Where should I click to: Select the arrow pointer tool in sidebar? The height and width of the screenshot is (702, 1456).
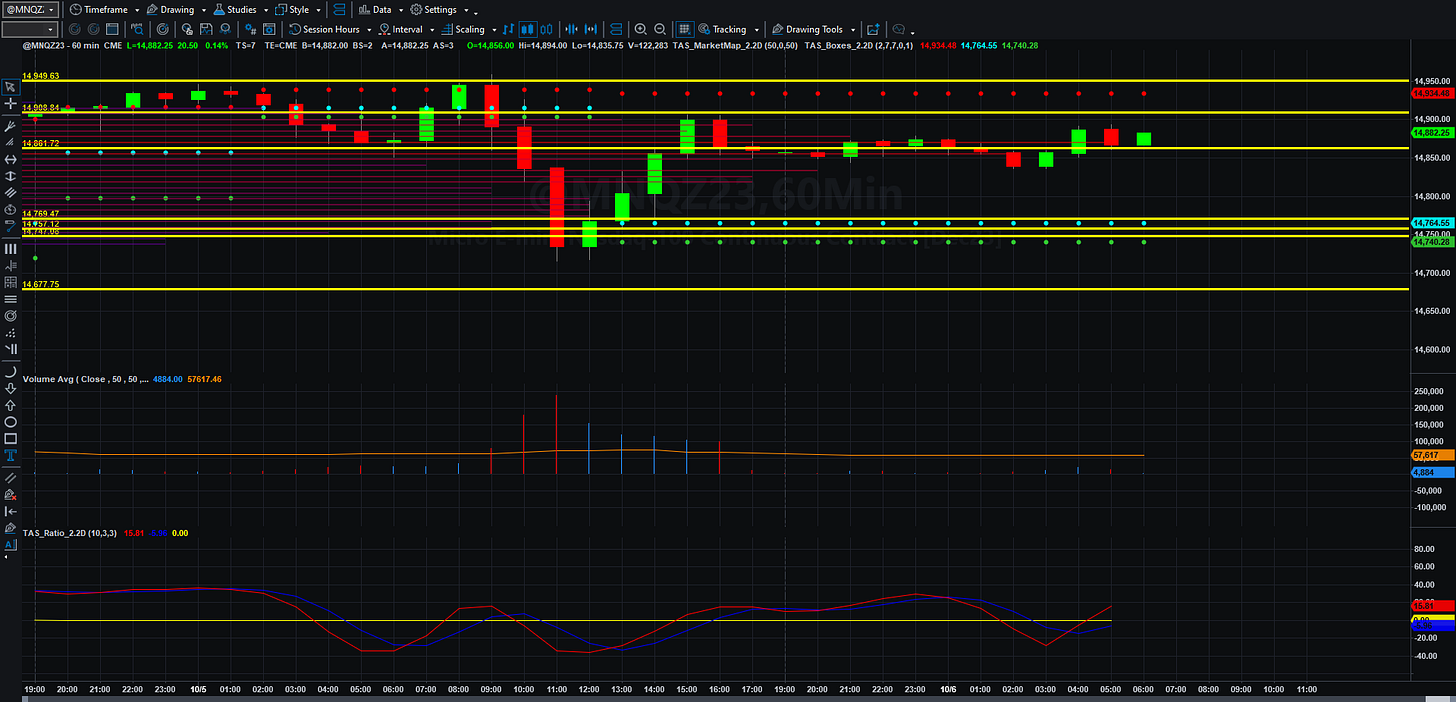10,87
